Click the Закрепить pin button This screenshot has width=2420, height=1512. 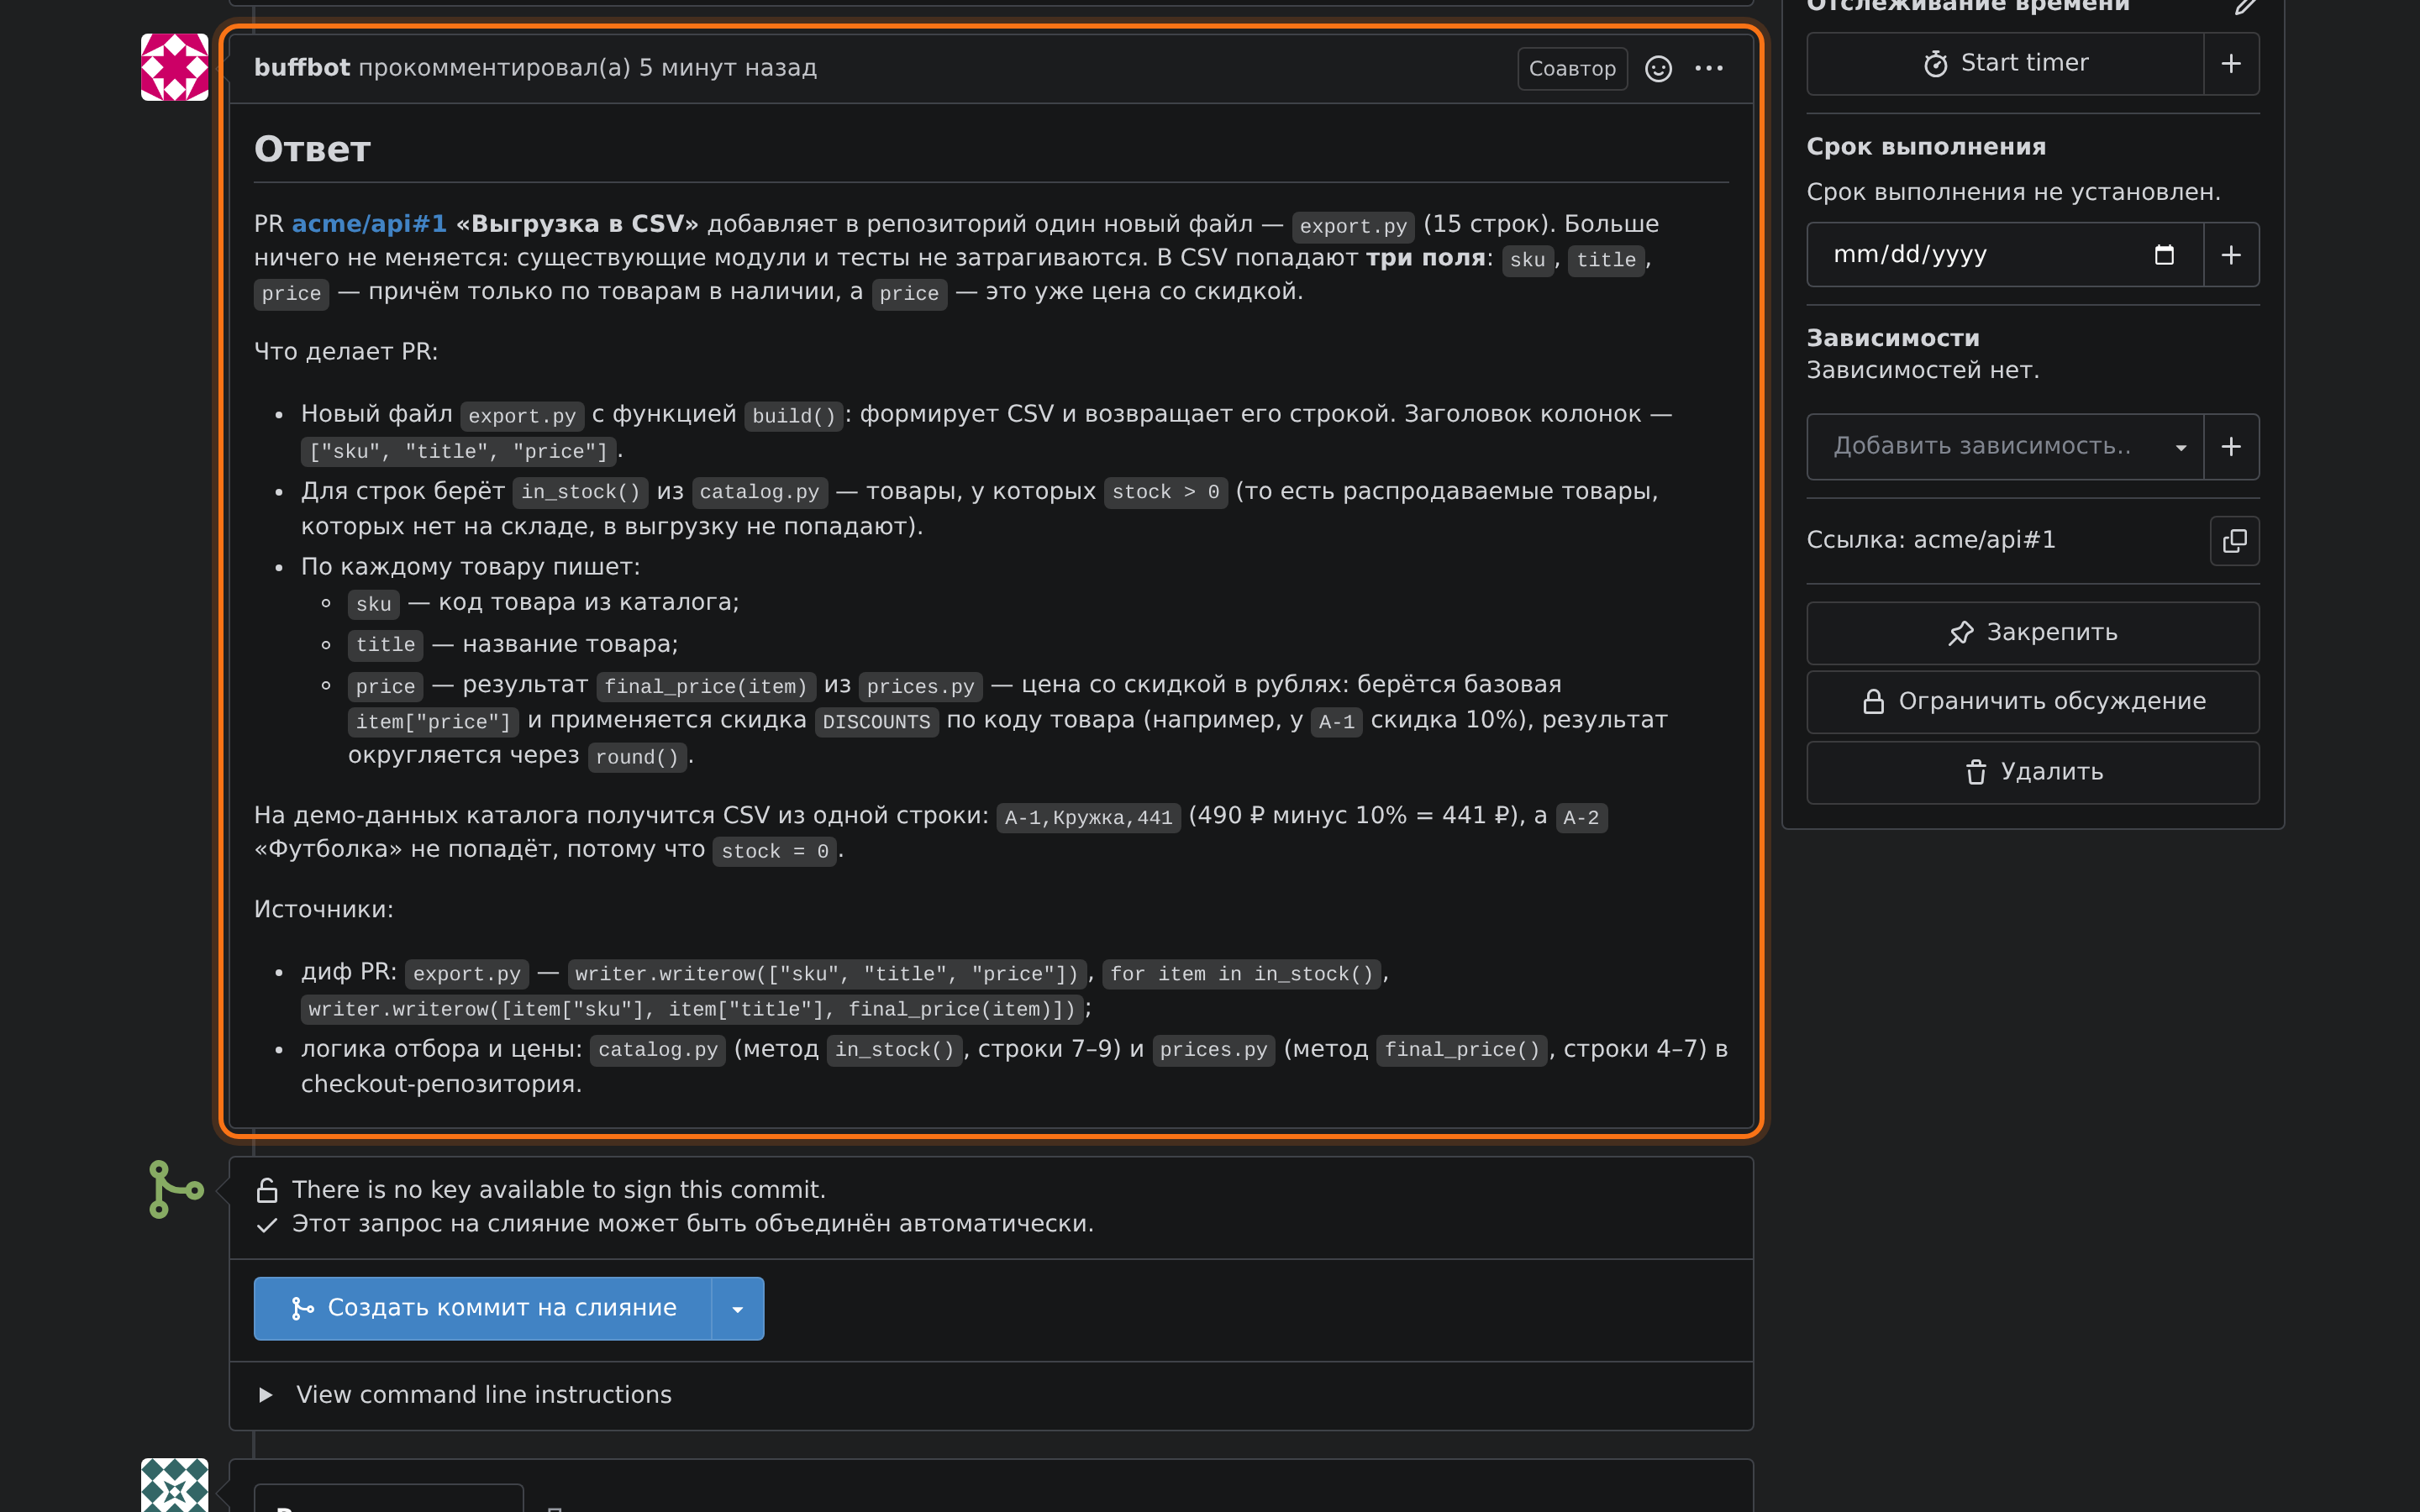(x=2032, y=633)
